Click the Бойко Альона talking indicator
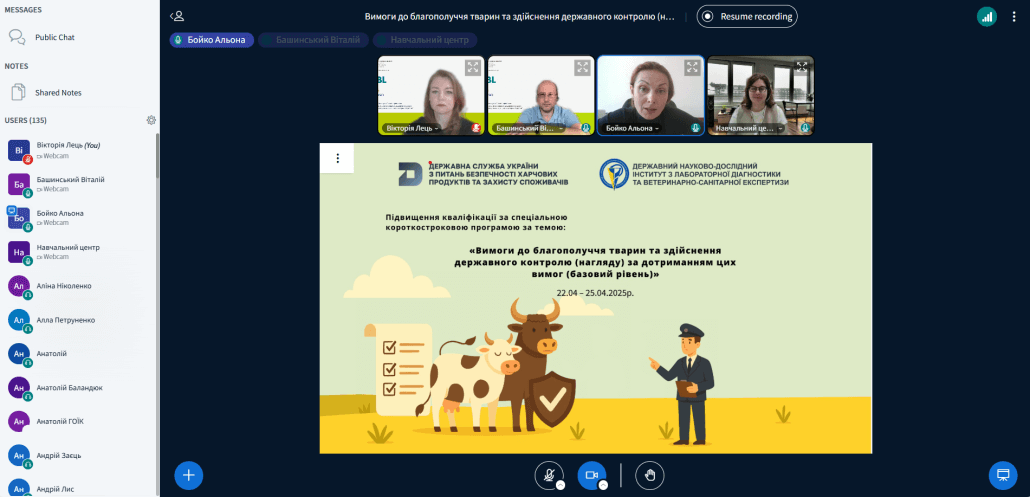1030x497 pixels. coord(210,40)
